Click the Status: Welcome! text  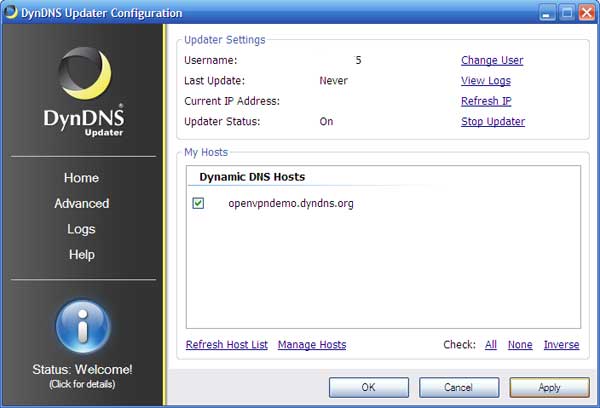[82, 369]
